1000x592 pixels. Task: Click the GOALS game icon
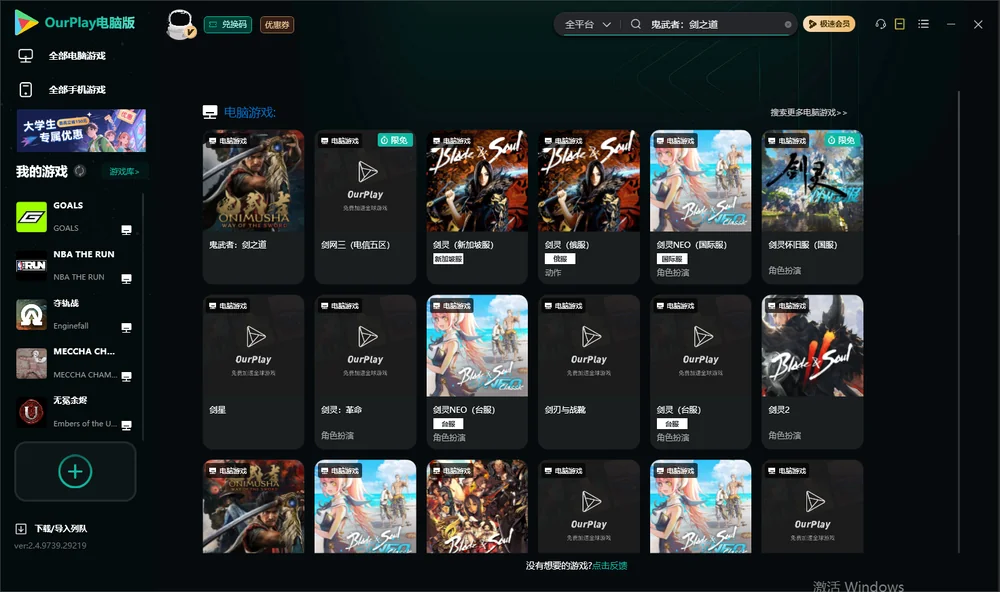pyautogui.click(x=31, y=217)
